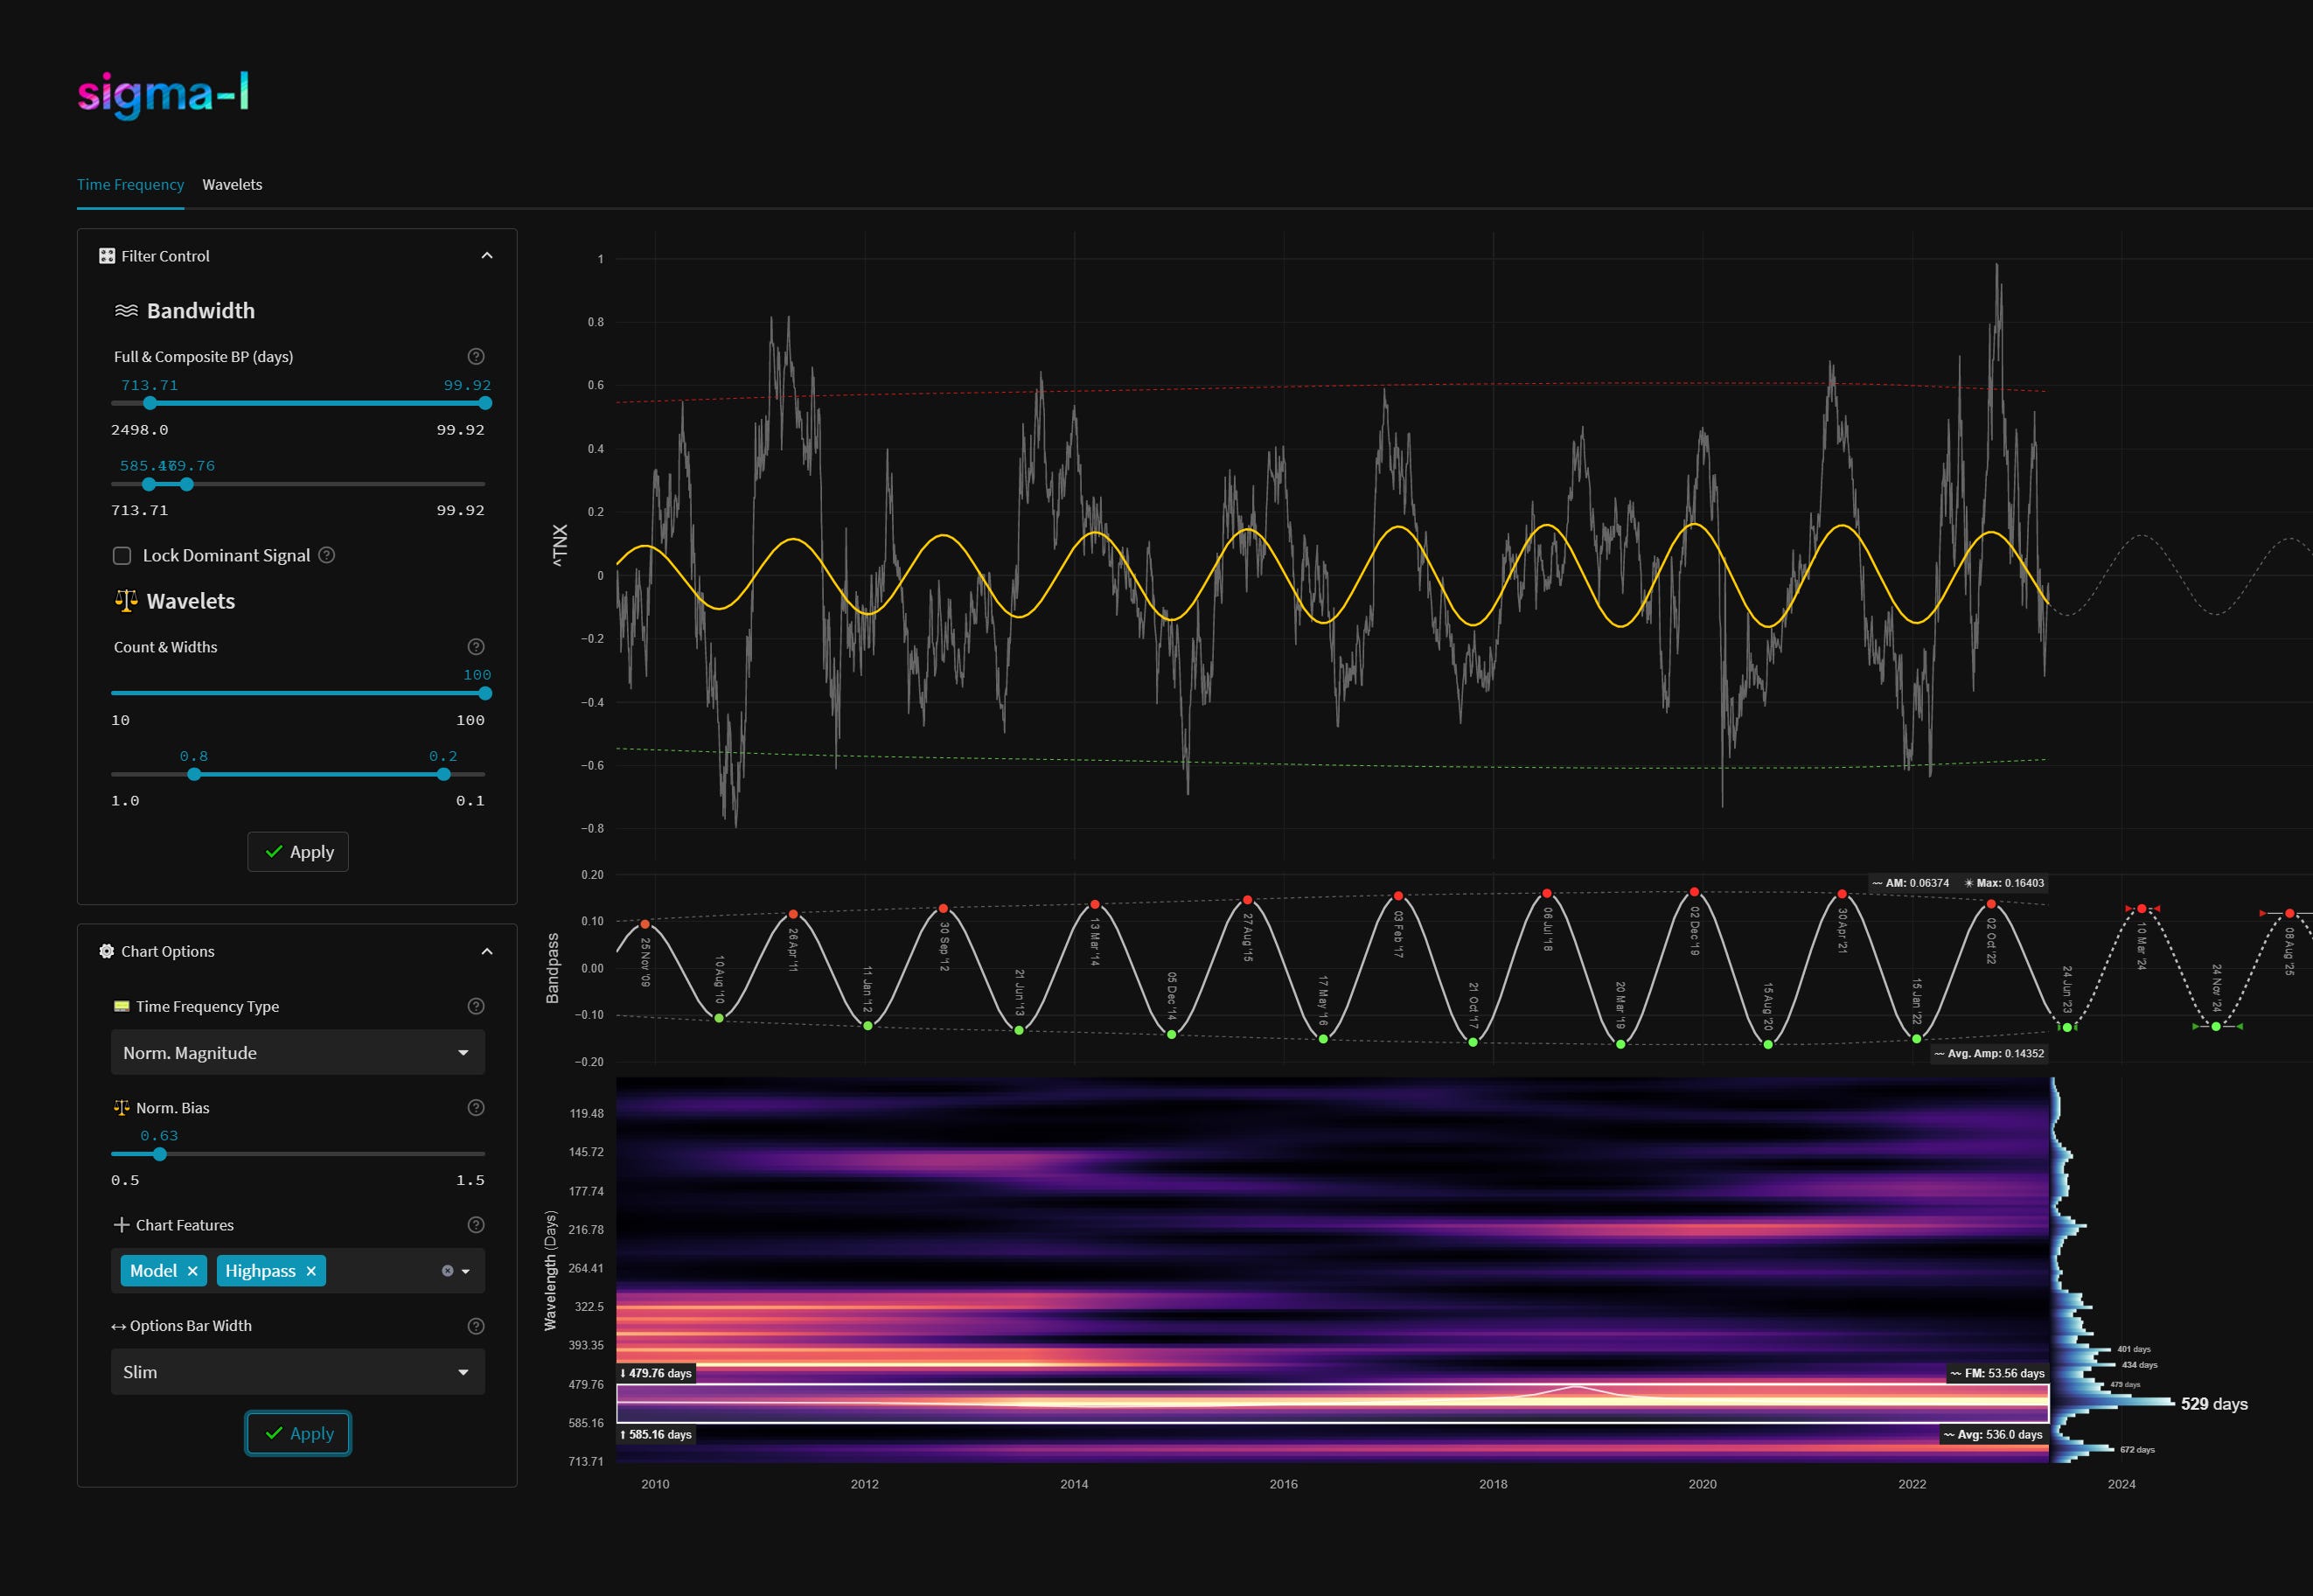Clear all Chart Features selections

click(x=447, y=1271)
